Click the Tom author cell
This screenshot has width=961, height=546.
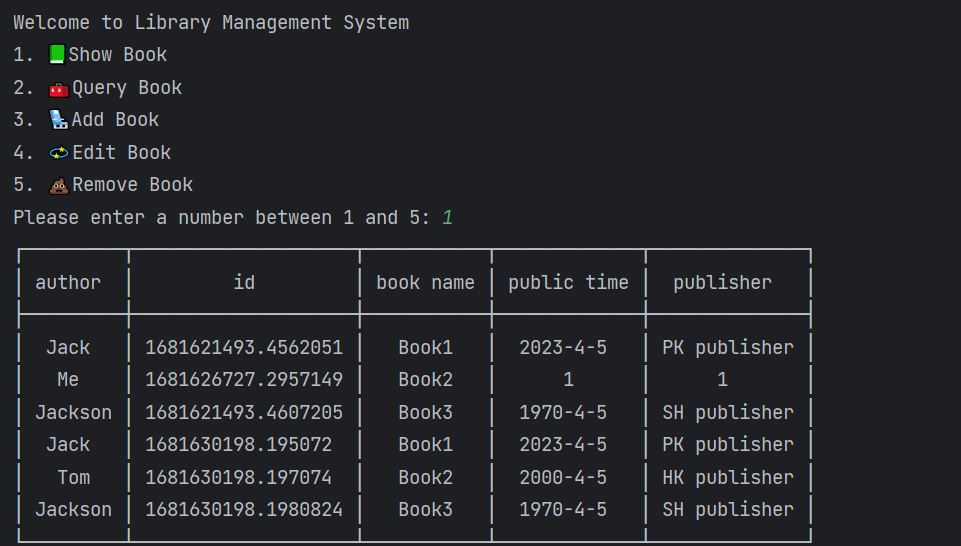tap(74, 477)
